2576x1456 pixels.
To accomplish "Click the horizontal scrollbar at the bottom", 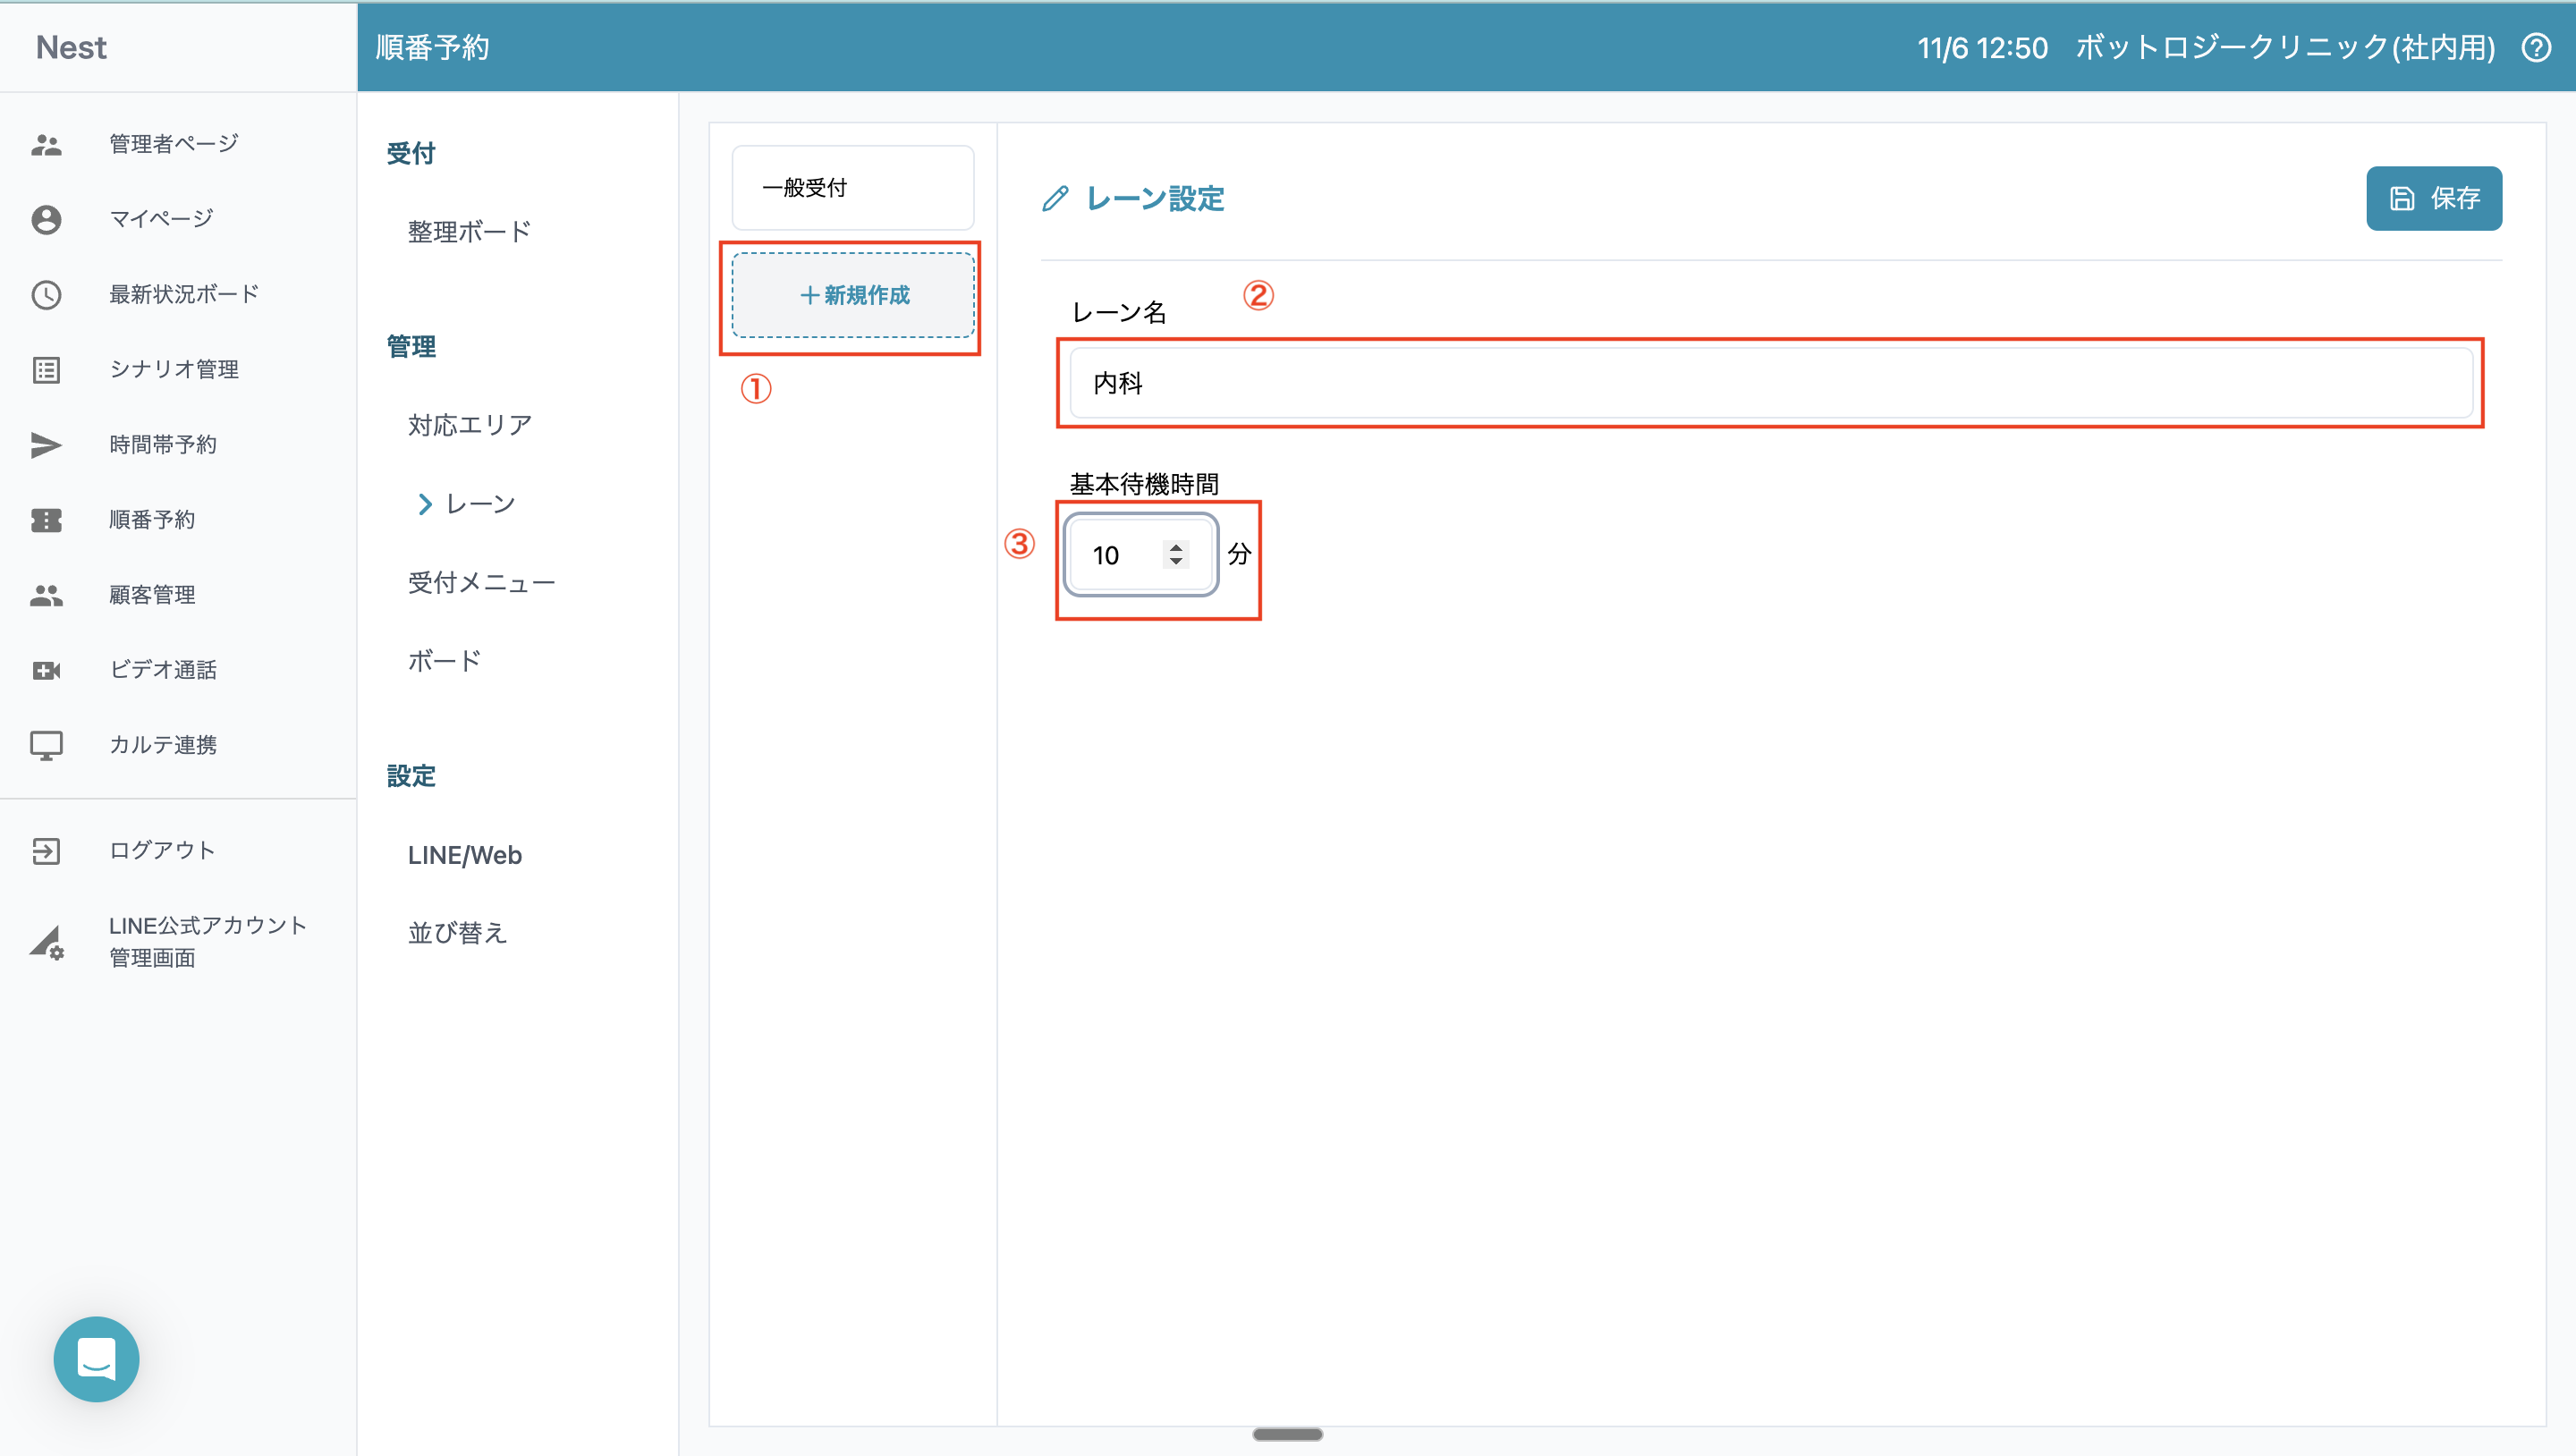I will click(1287, 1434).
